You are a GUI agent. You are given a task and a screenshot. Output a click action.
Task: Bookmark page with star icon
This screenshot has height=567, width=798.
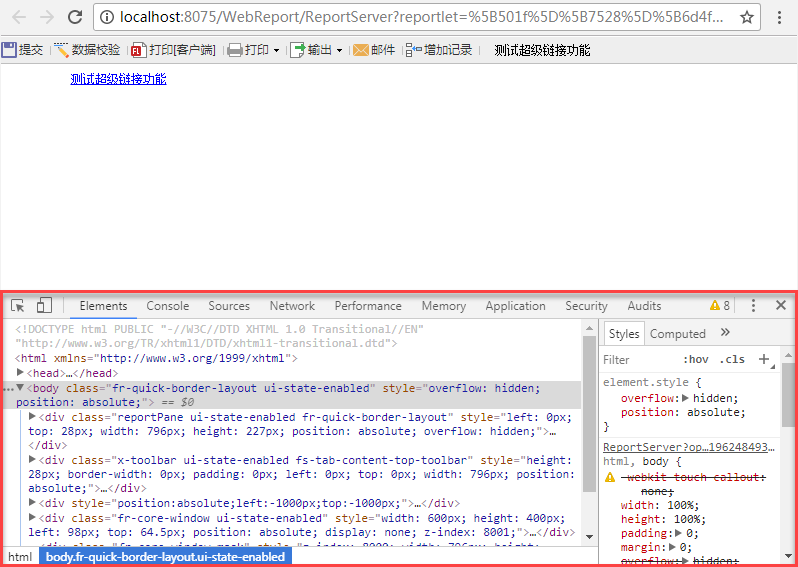point(747,18)
